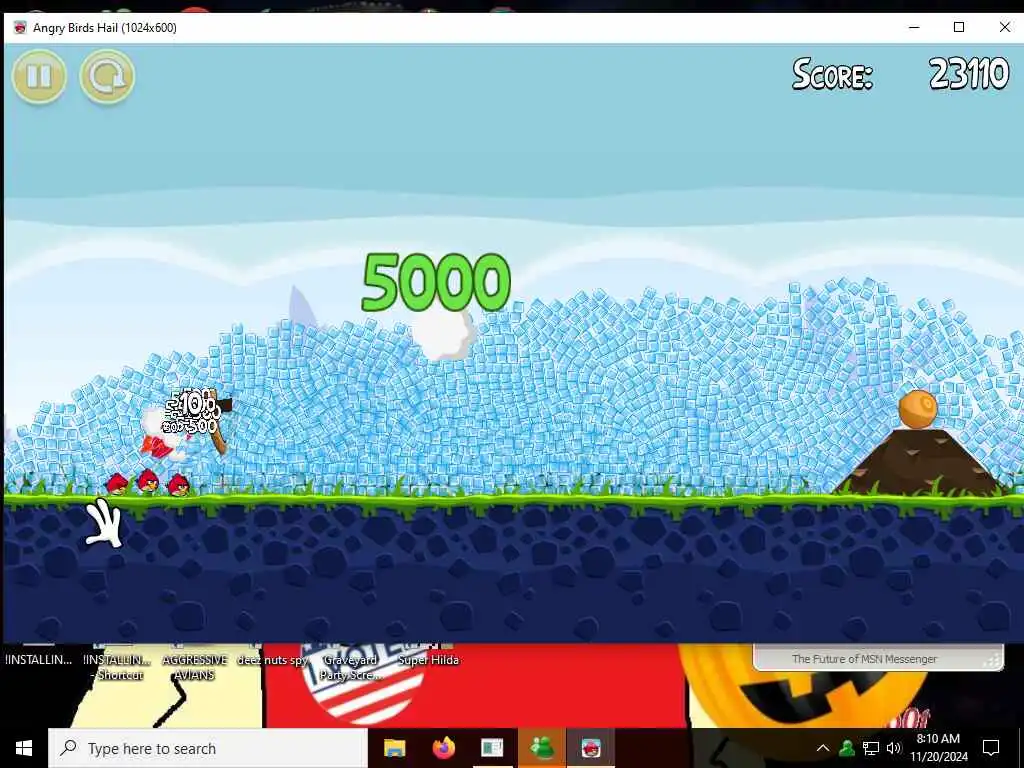
Task: Launch Firefox from the taskbar
Action: click(x=443, y=748)
